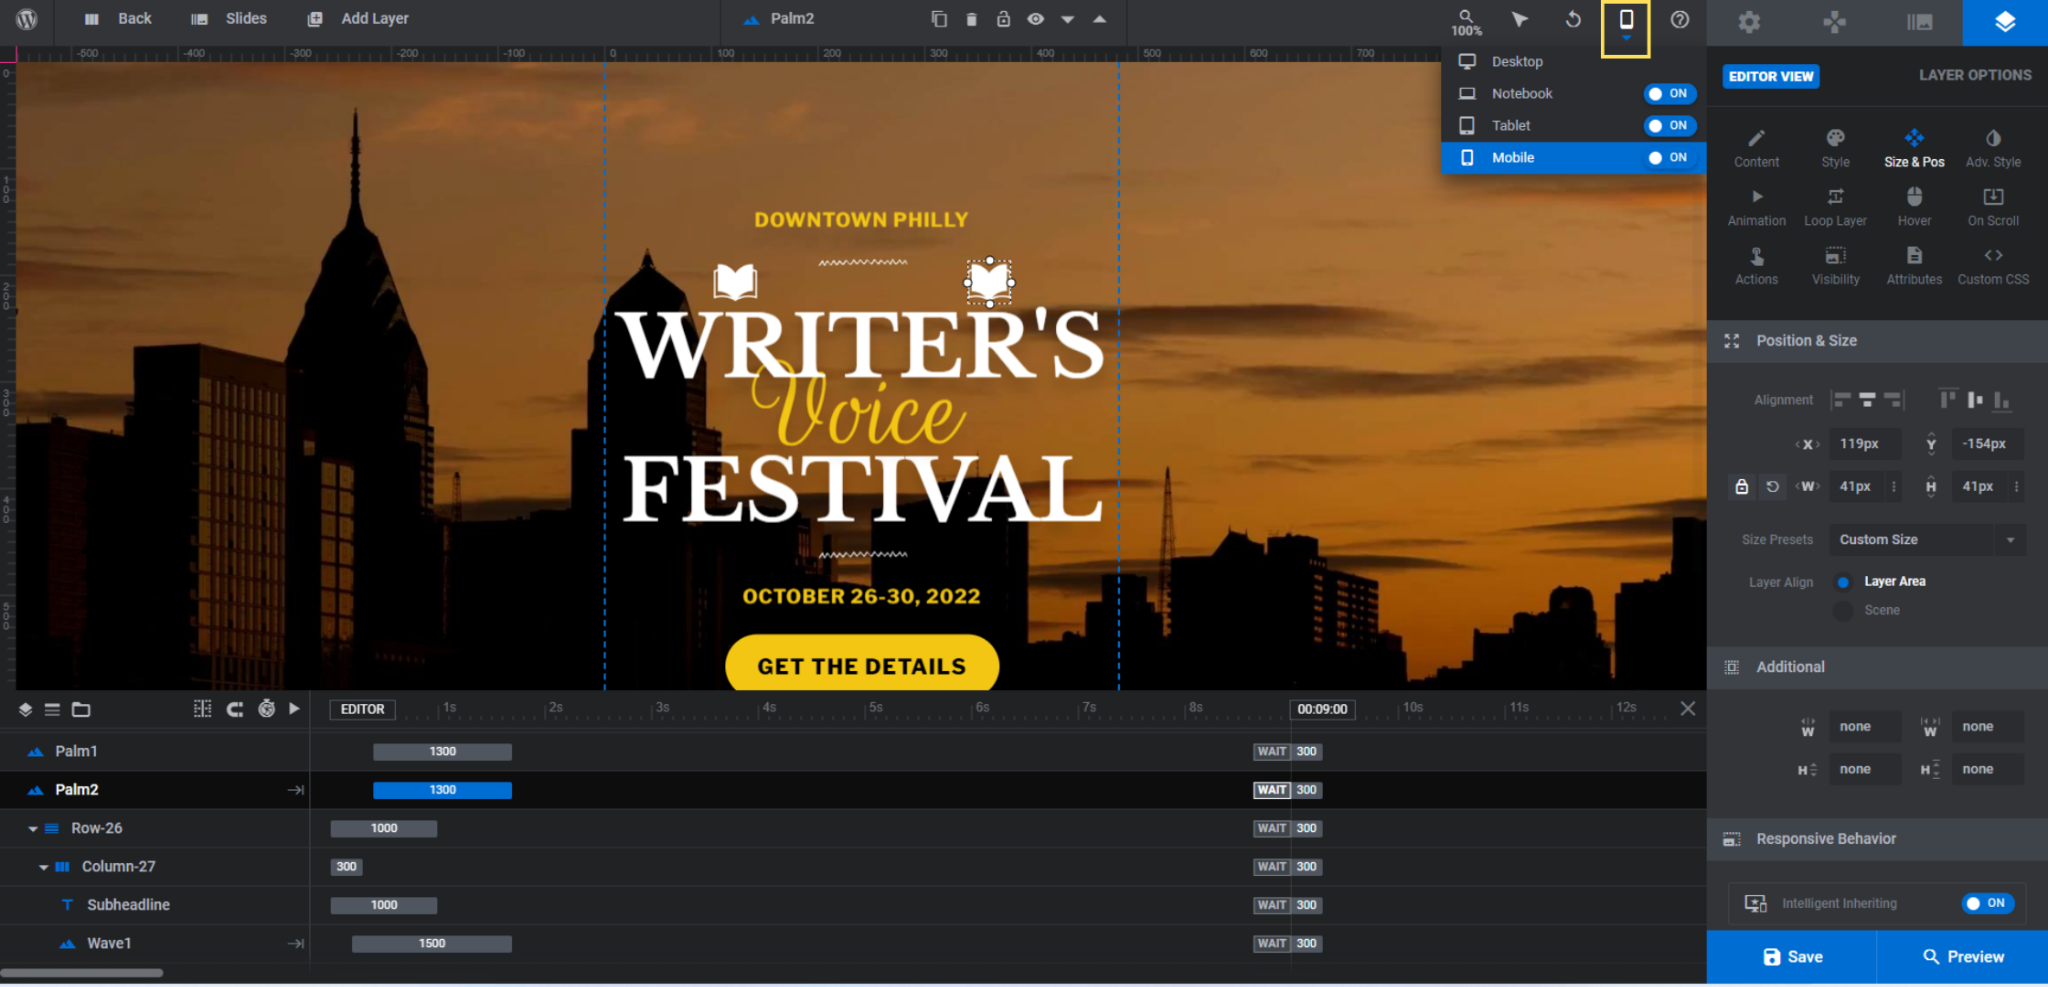The height and width of the screenshot is (987, 2048).
Task: Click the 00:09:00 timeline marker
Action: 1322,709
